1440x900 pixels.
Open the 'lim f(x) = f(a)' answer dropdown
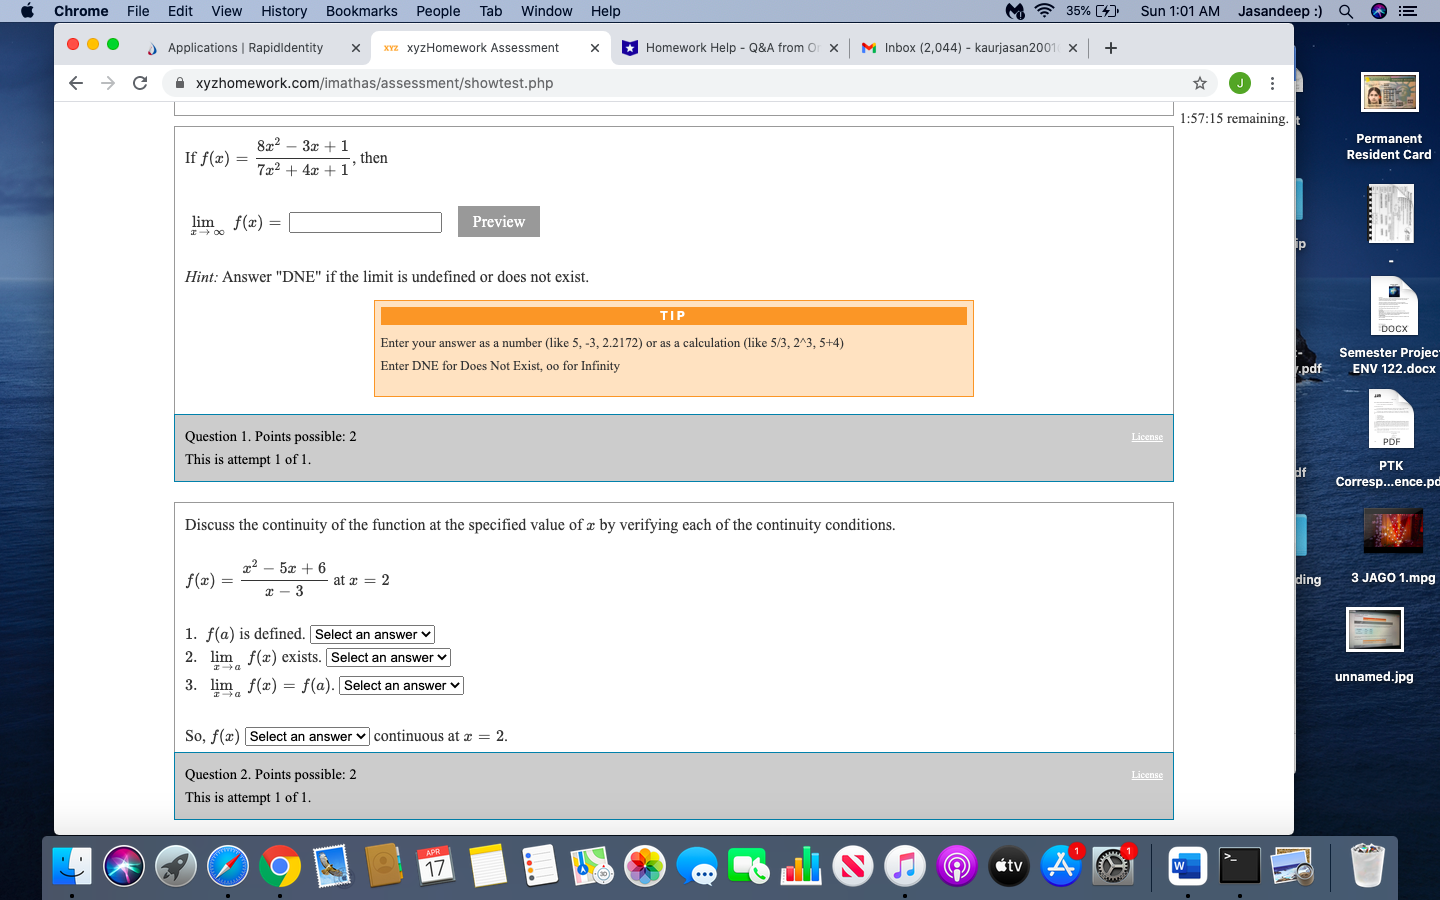[x=400, y=685]
